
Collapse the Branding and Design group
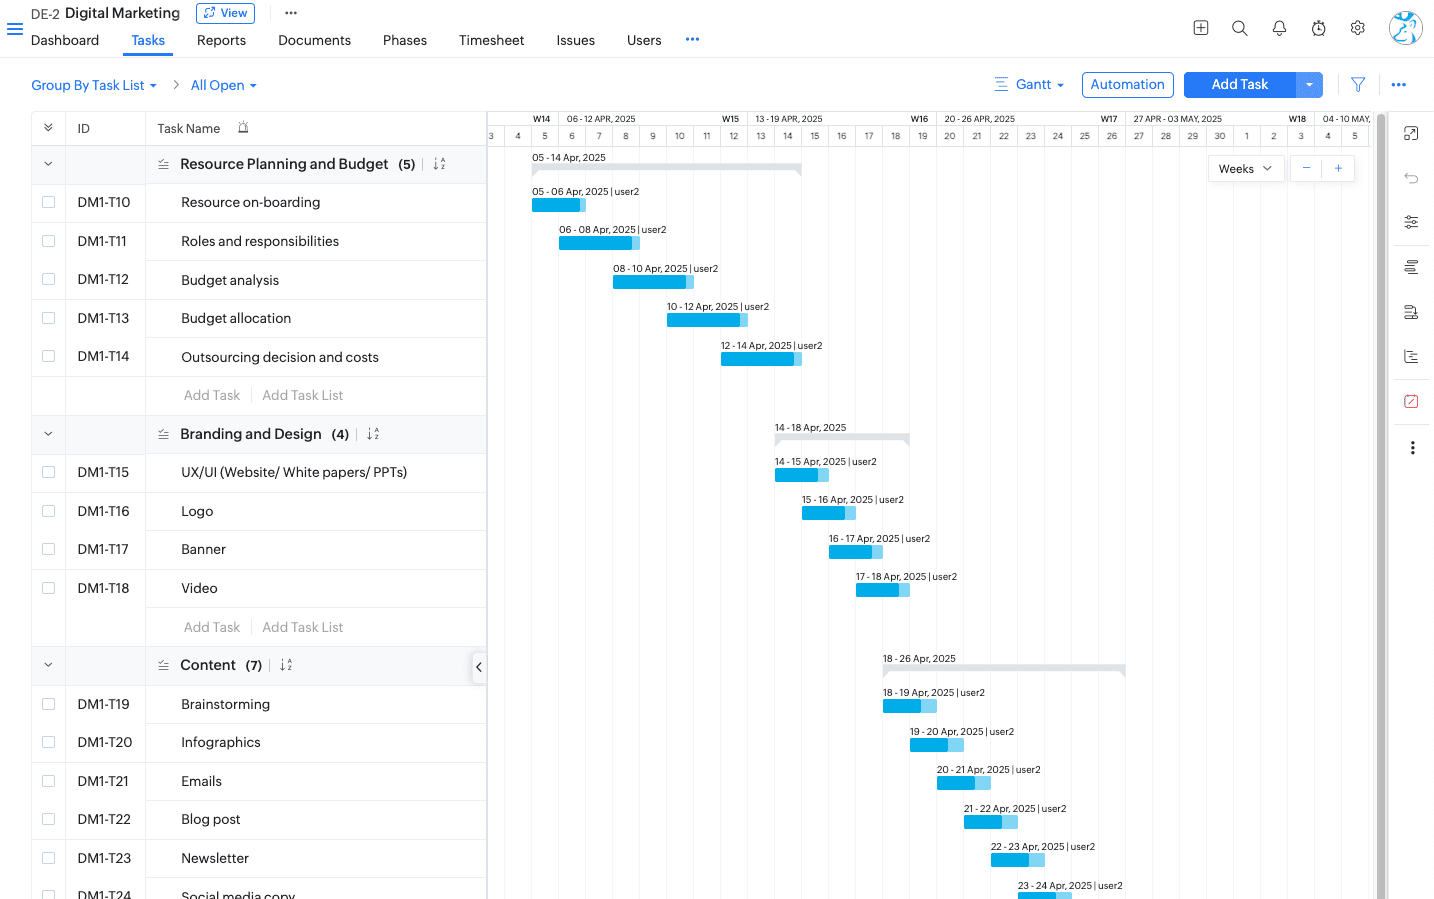coord(48,434)
